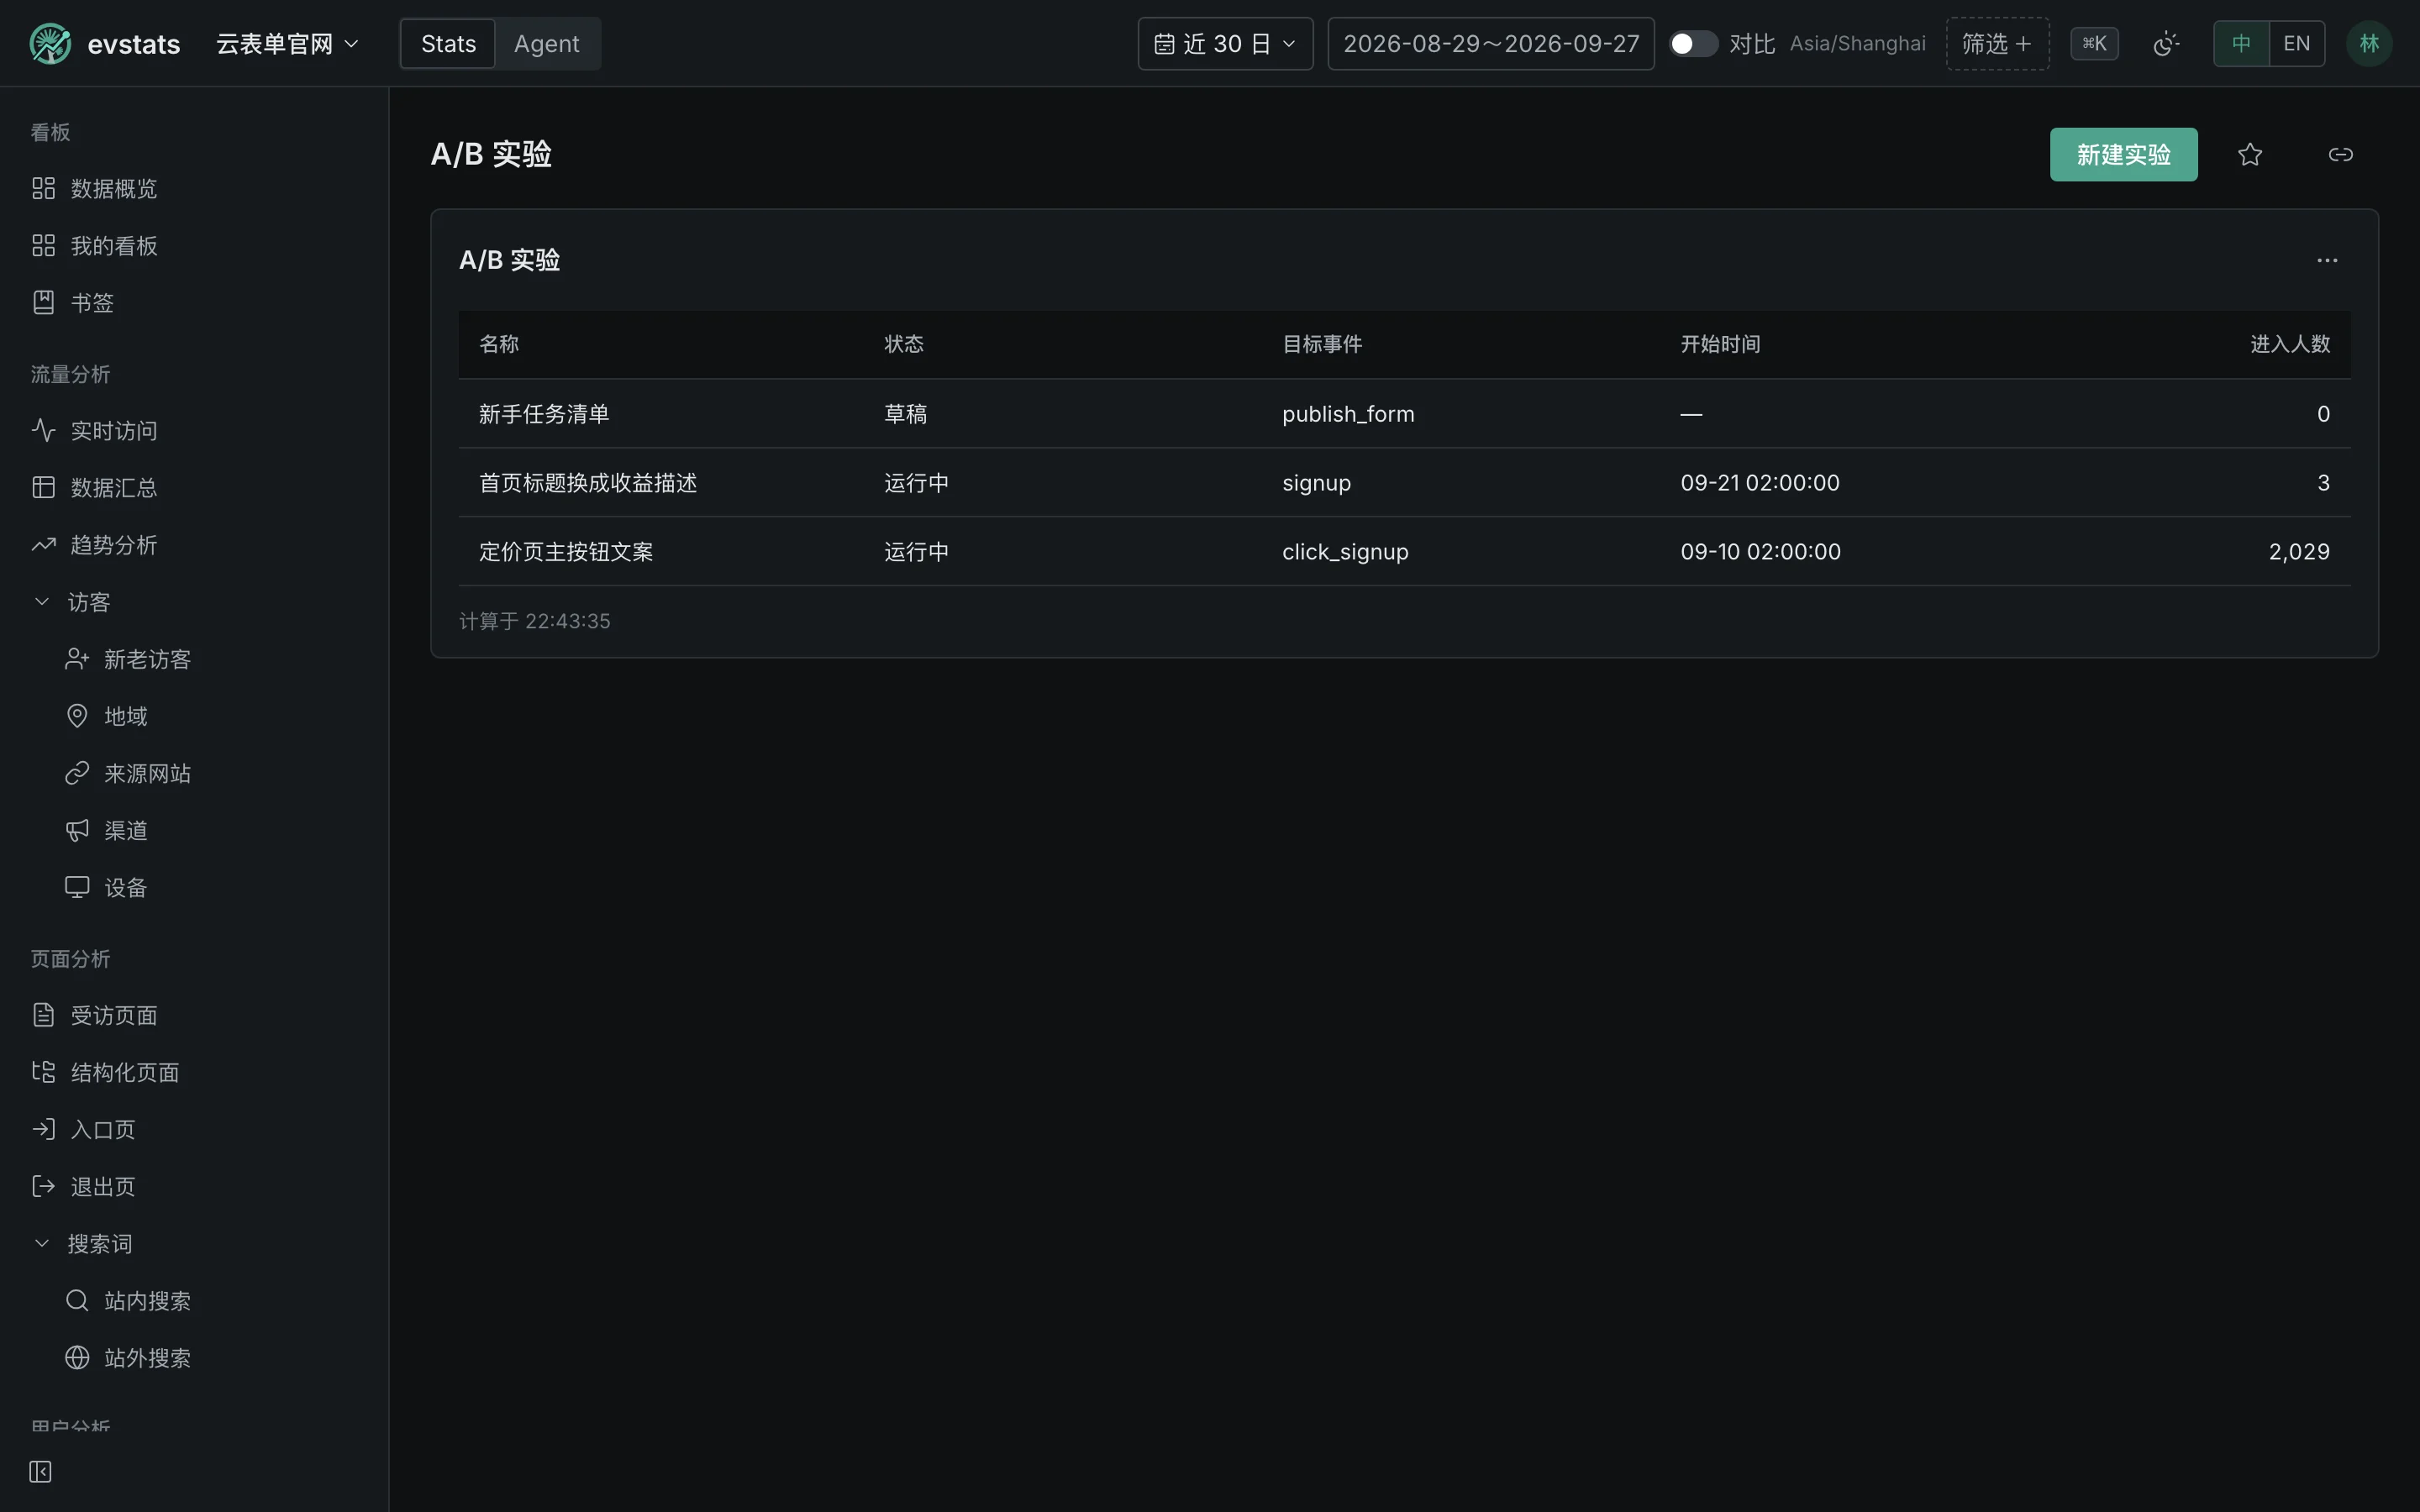The image size is (2420, 1512).
Task: Open 结构化页面 report
Action: point(194,1073)
